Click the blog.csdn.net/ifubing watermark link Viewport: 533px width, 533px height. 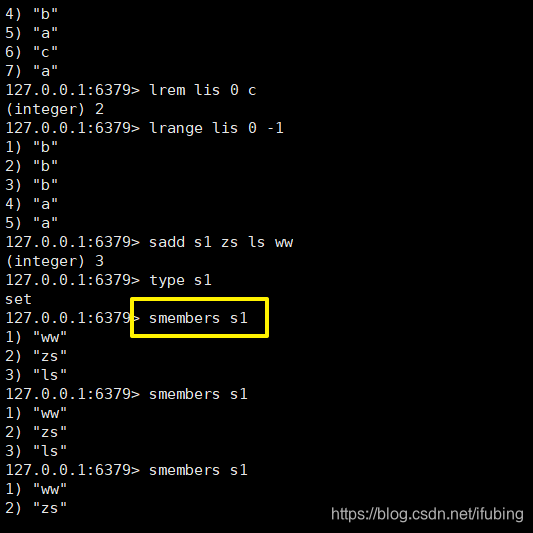427,514
